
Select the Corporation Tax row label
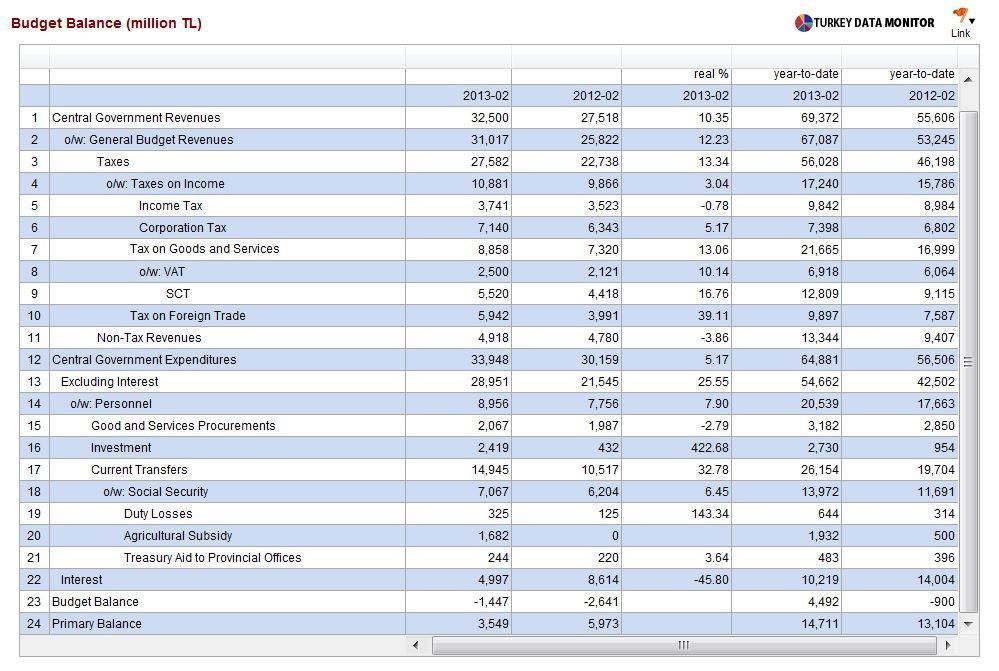click(182, 228)
